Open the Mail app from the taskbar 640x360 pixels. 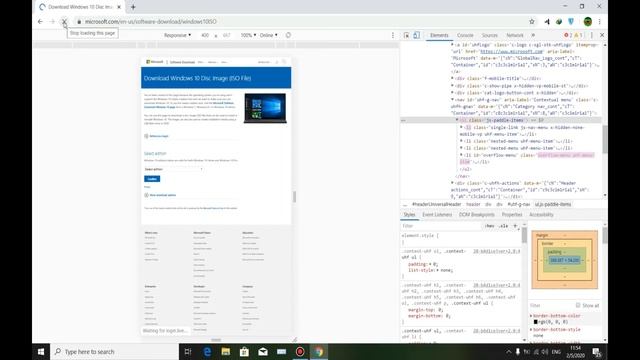point(263,351)
